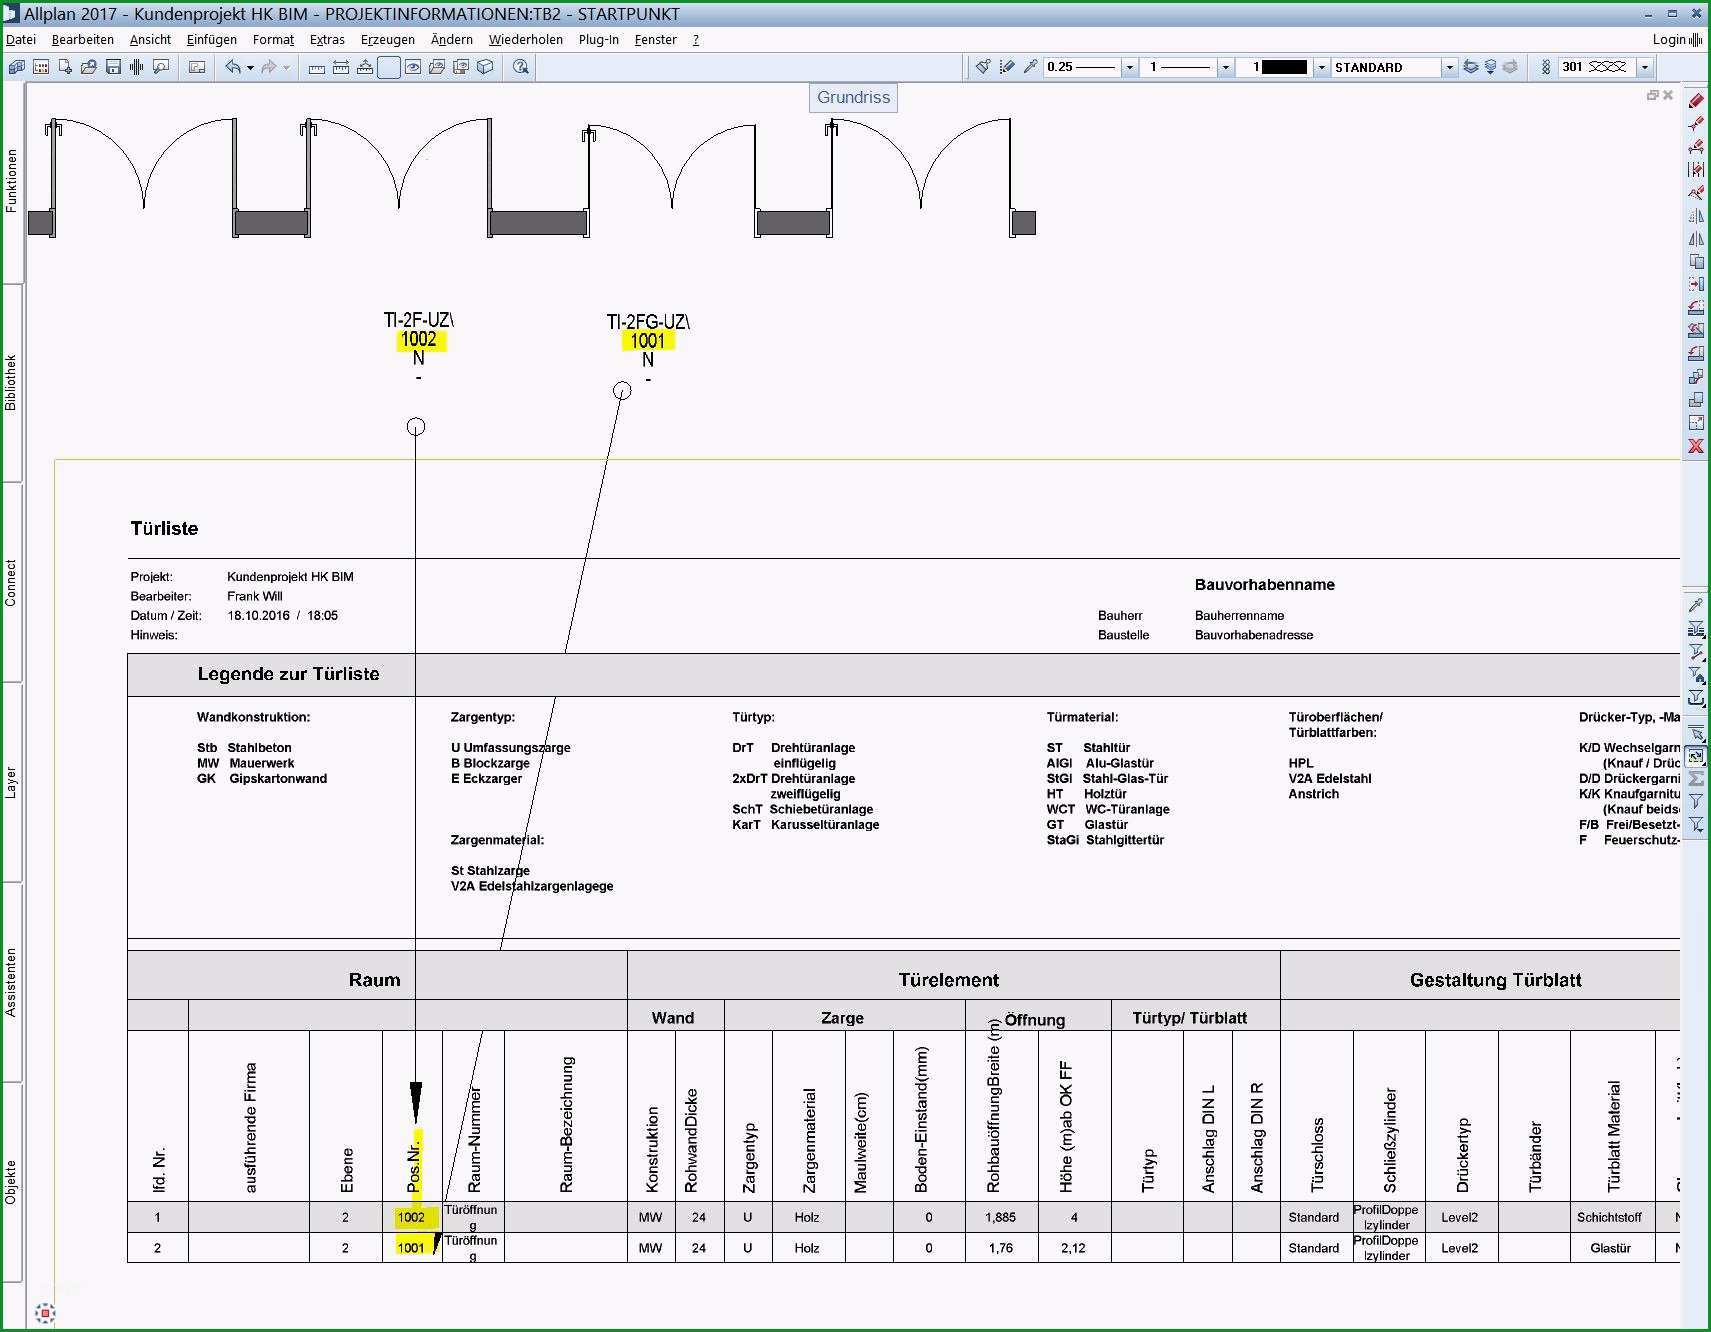Open the Ansicht menu
1711x1332 pixels.
[150, 40]
